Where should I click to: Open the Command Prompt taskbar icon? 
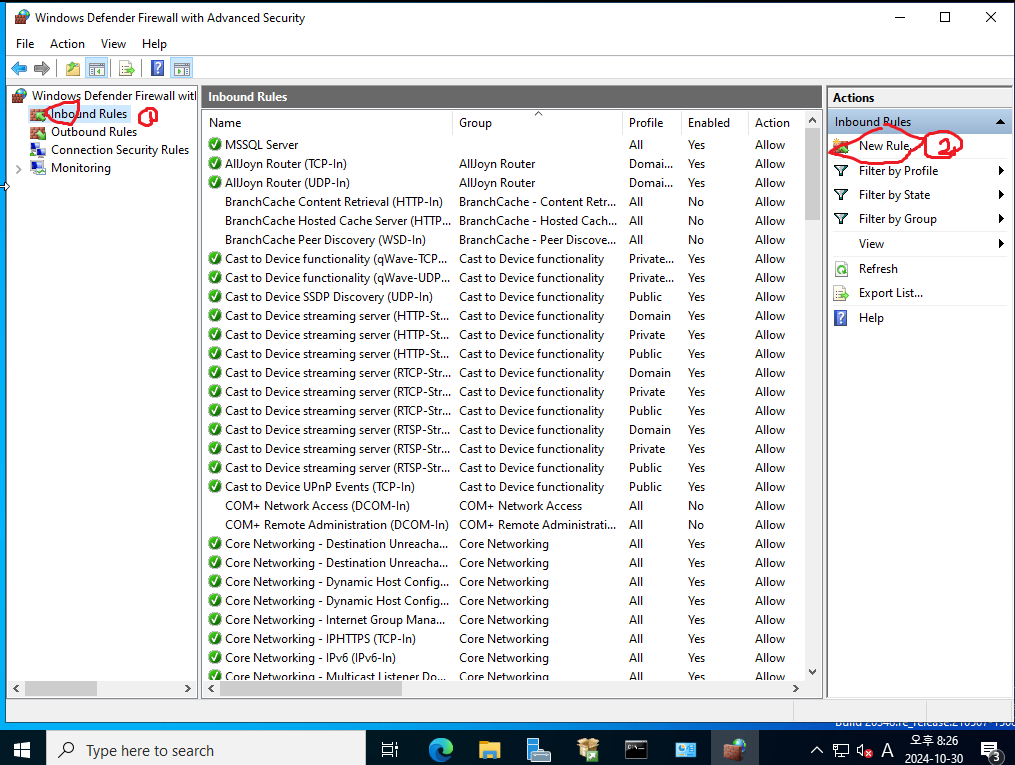click(636, 749)
